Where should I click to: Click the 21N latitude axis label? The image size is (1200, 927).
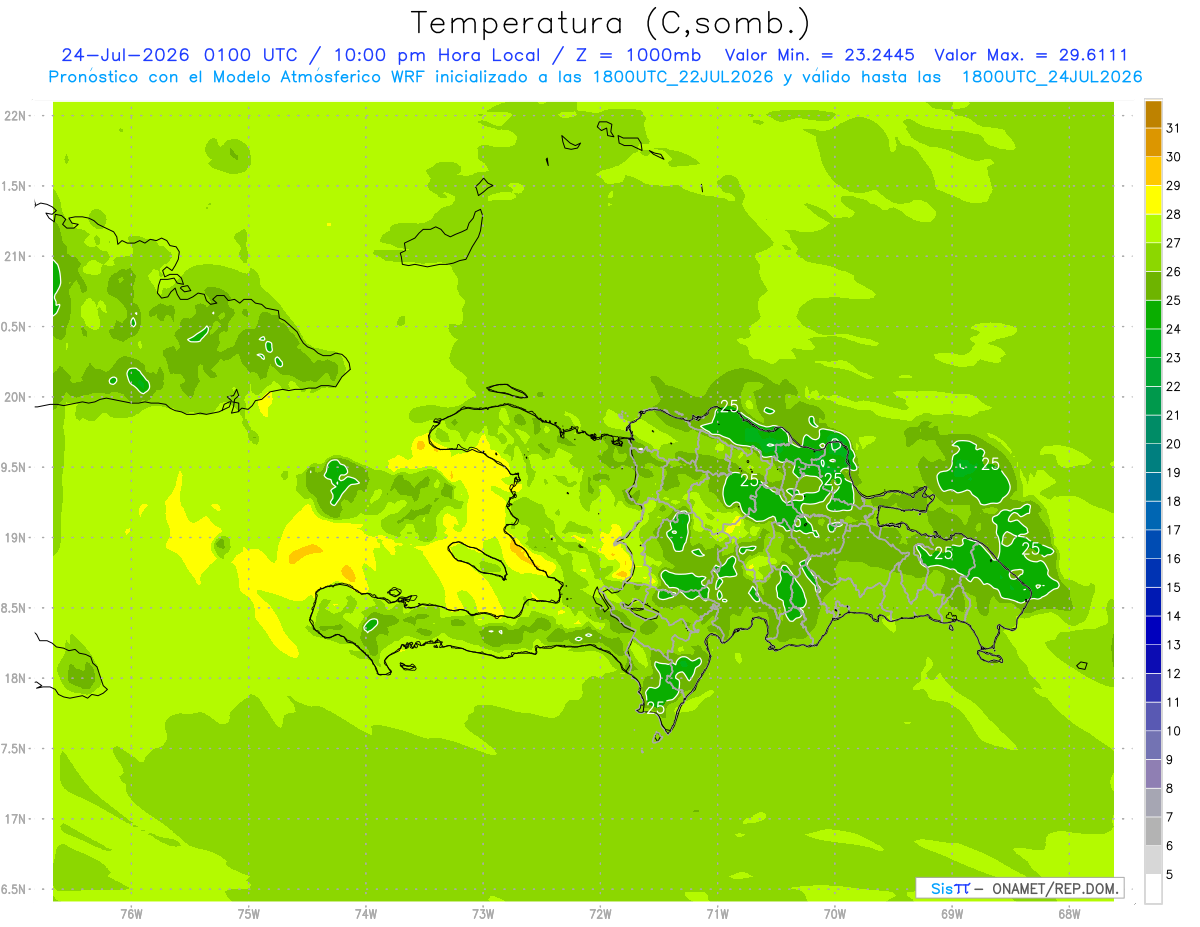point(17,256)
